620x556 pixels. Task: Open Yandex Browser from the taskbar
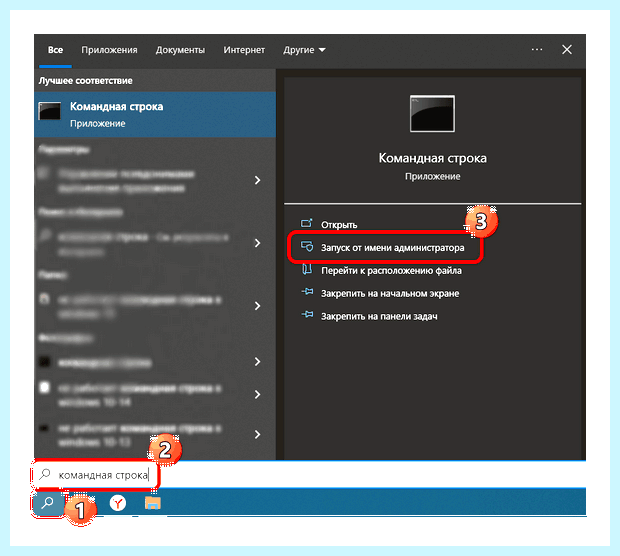coord(117,503)
